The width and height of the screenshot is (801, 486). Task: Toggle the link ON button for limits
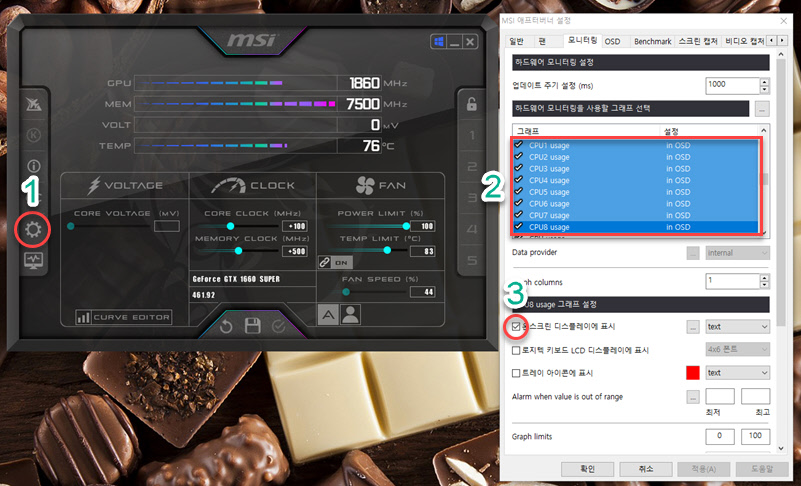(x=335, y=262)
